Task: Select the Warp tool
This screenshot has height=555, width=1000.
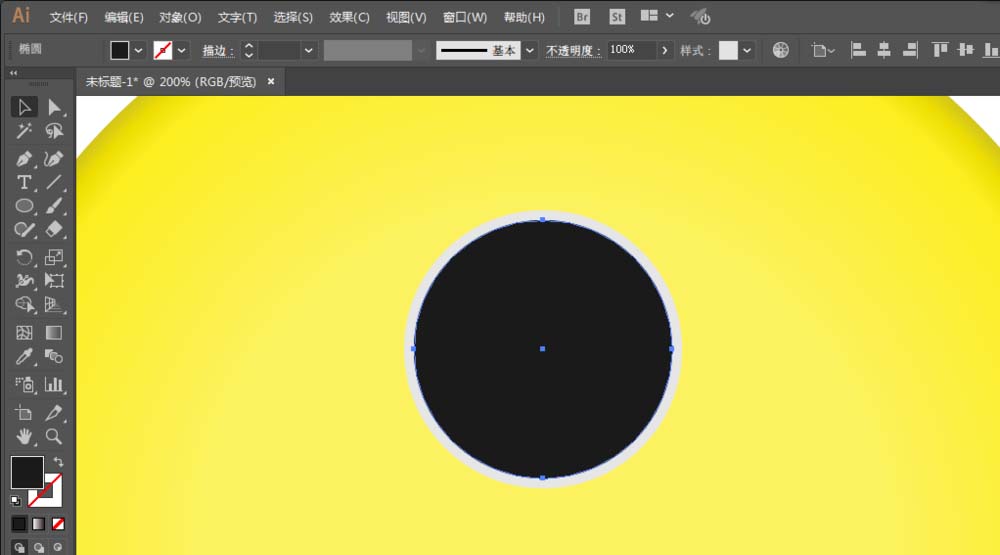Action: click(24, 281)
